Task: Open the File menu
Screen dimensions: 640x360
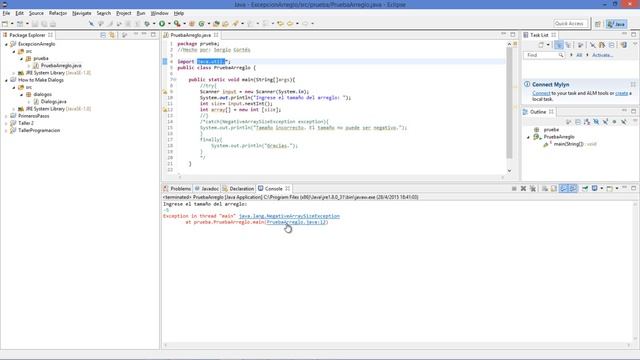Action: [x=6, y=13]
